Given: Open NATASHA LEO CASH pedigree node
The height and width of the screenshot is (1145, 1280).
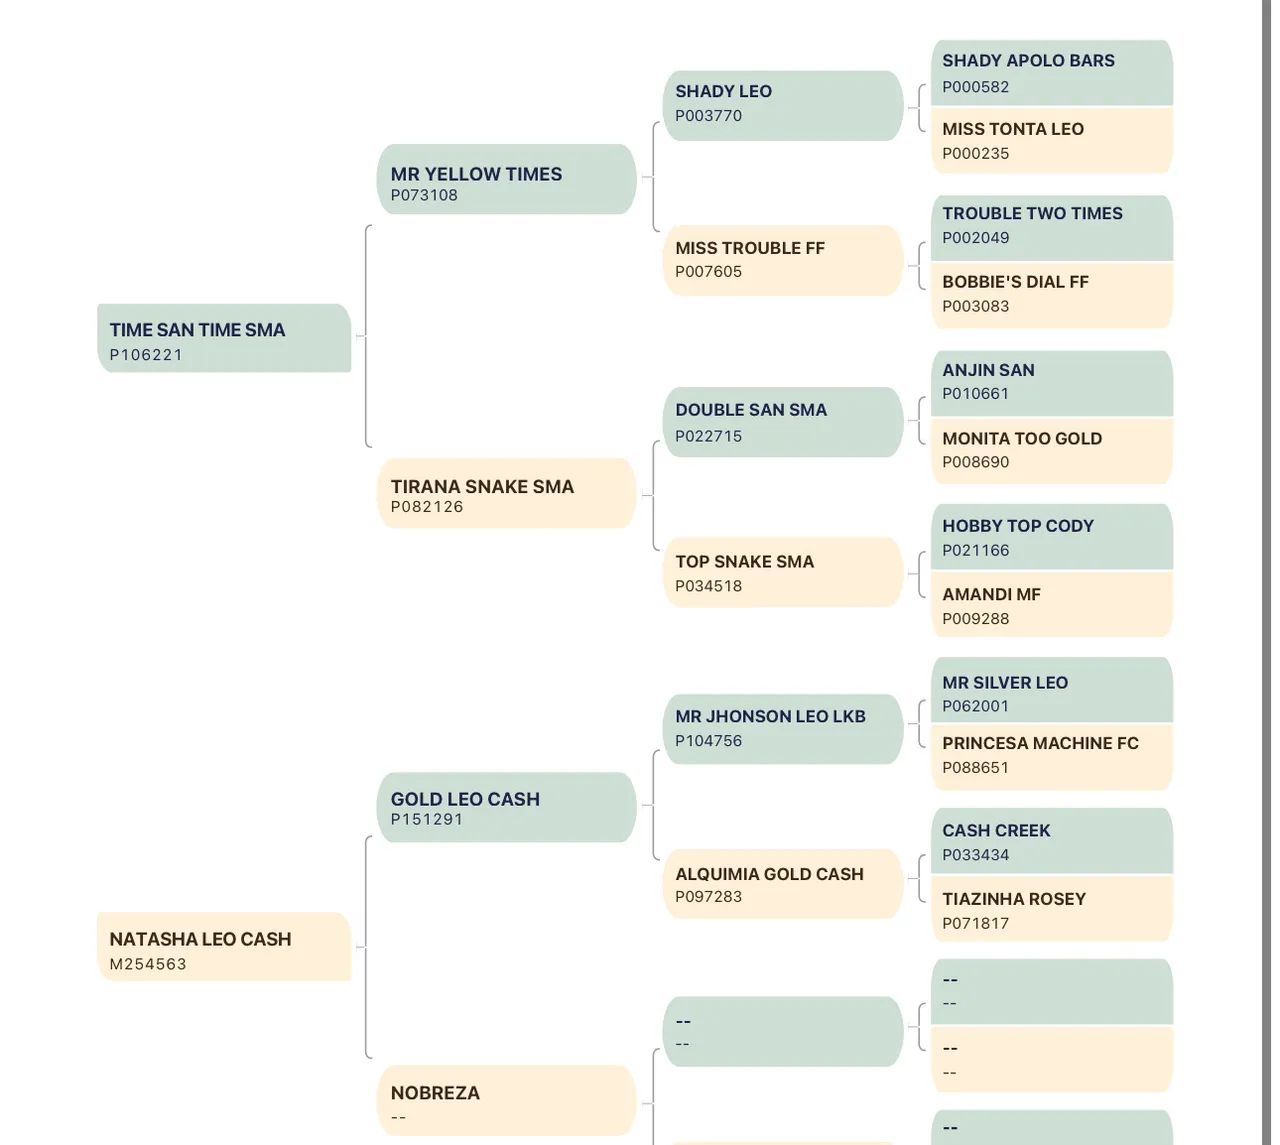Looking at the screenshot, I should (x=224, y=947).
